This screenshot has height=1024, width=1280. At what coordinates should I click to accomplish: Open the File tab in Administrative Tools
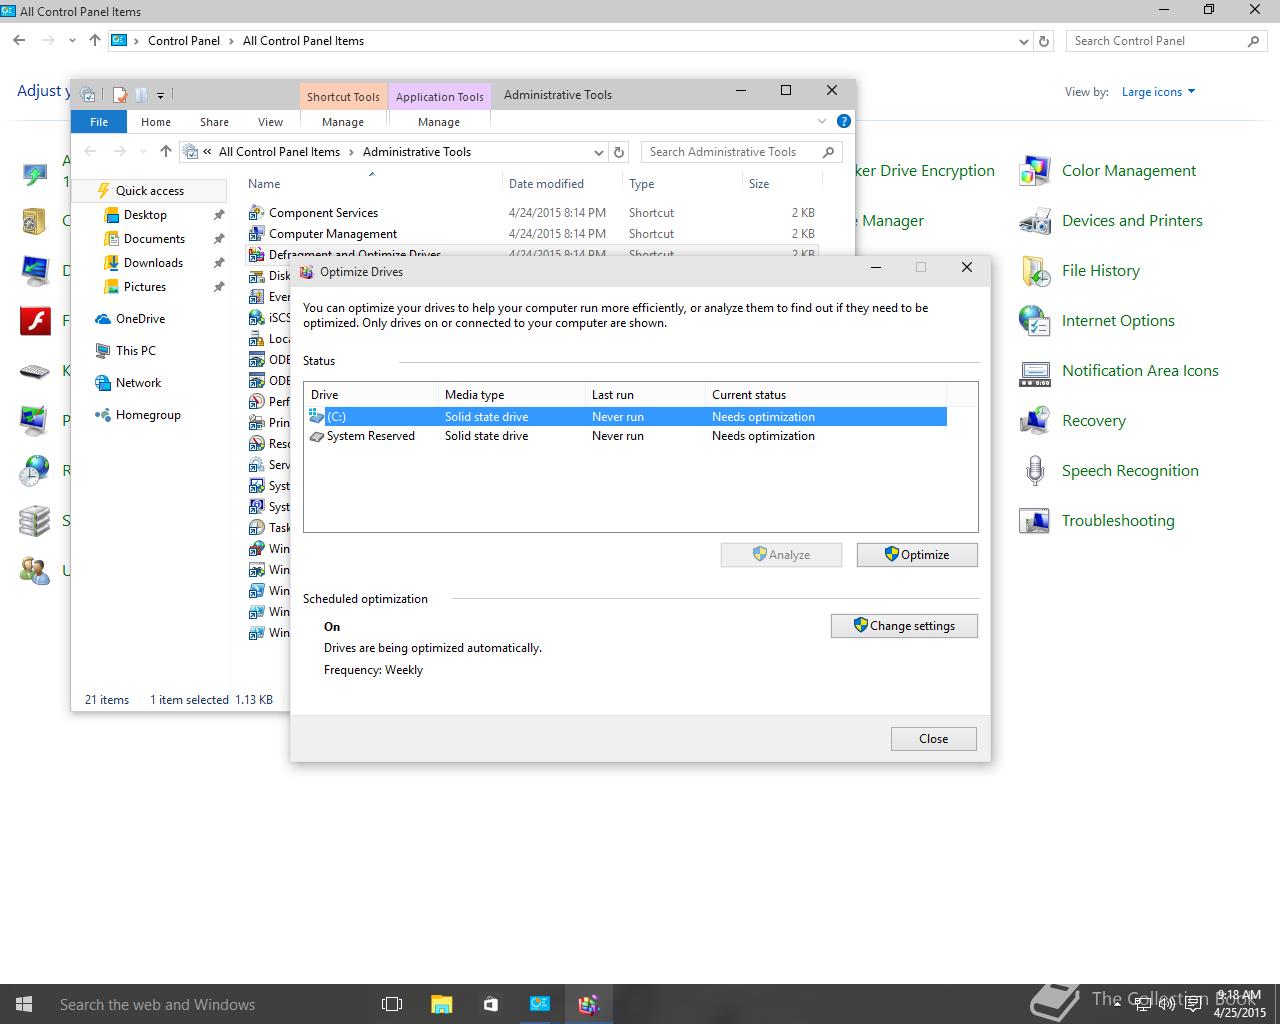click(99, 122)
